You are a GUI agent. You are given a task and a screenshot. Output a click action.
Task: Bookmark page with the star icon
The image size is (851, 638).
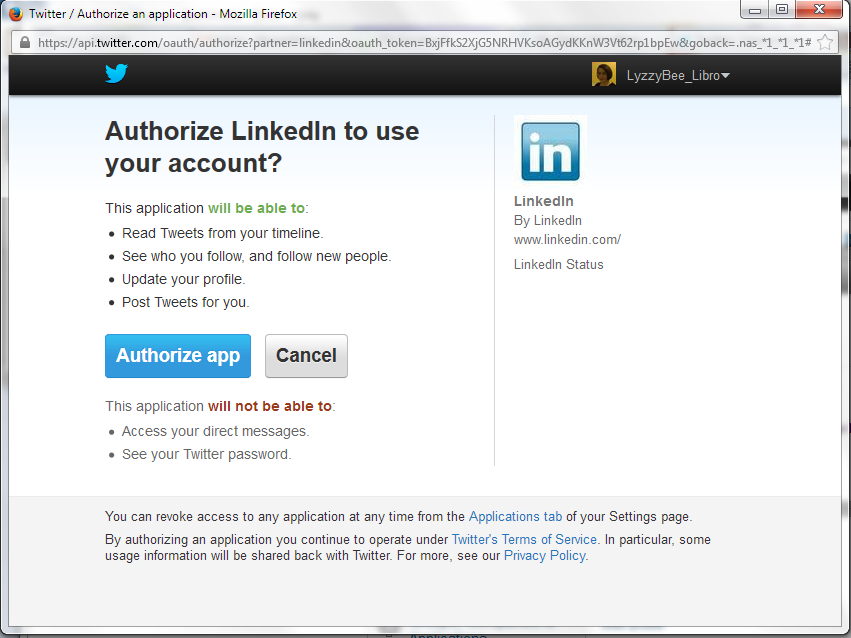tap(825, 43)
